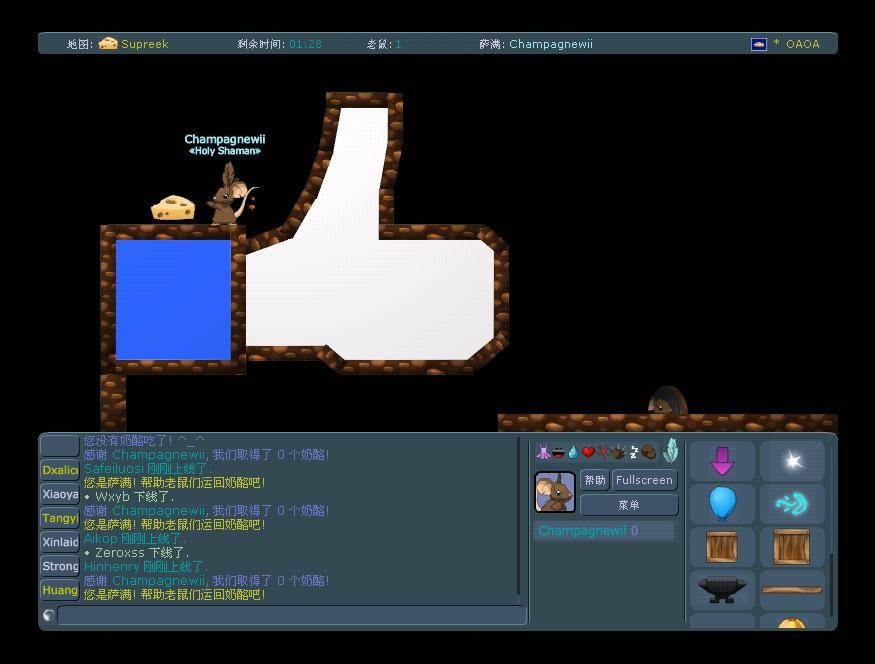Click the remaining time value 01:28
The height and width of the screenshot is (664, 875).
305,44
